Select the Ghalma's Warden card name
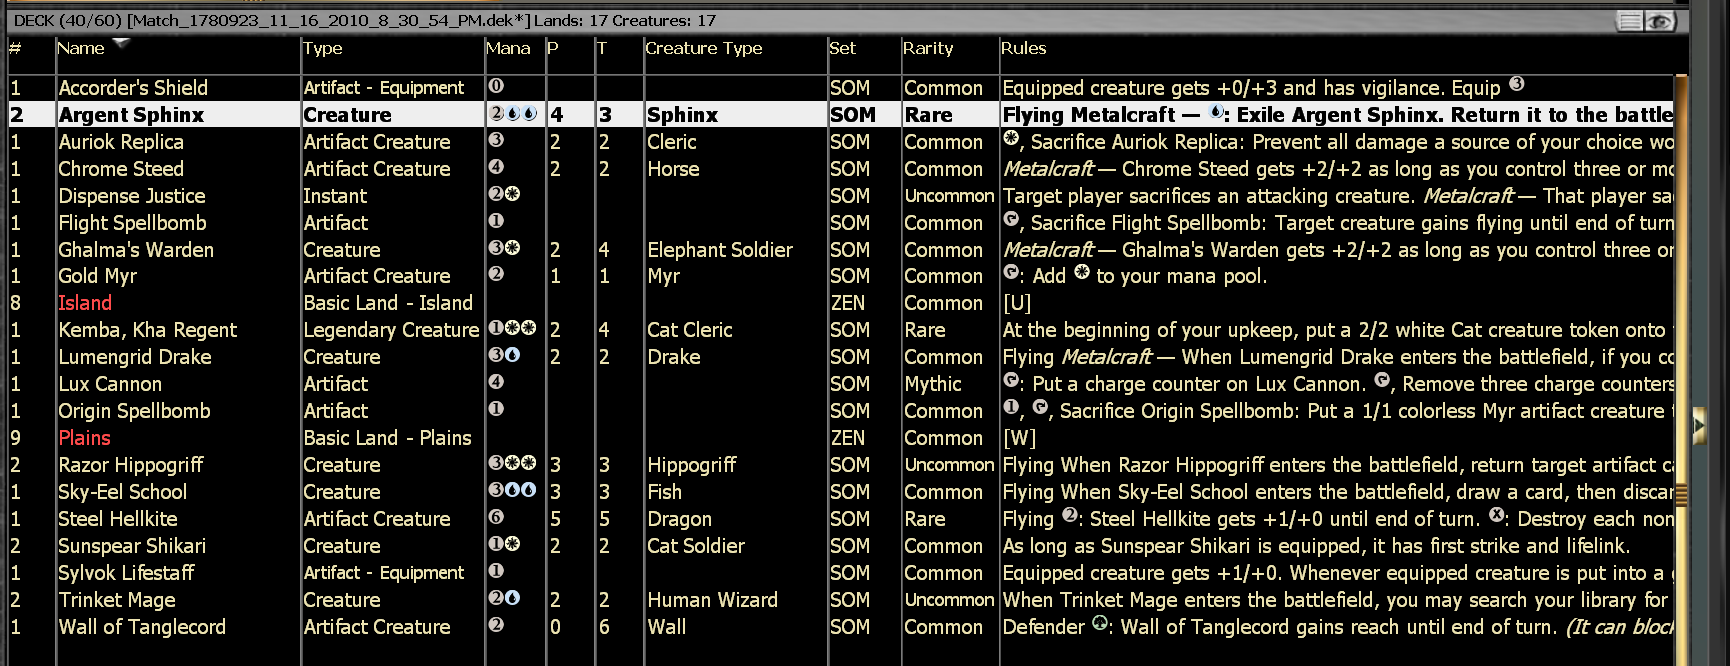The height and width of the screenshot is (666, 1730). [x=136, y=250]
